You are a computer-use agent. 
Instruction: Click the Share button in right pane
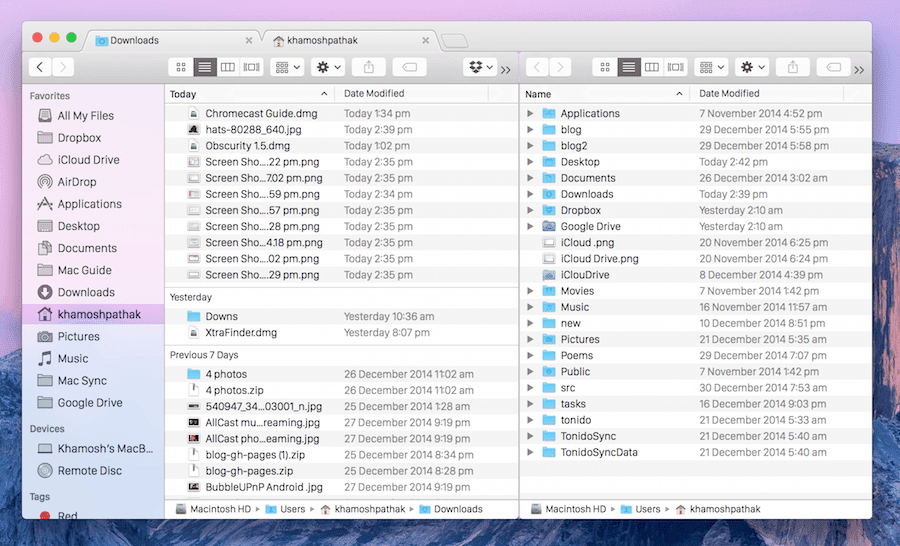click(793, 67)
